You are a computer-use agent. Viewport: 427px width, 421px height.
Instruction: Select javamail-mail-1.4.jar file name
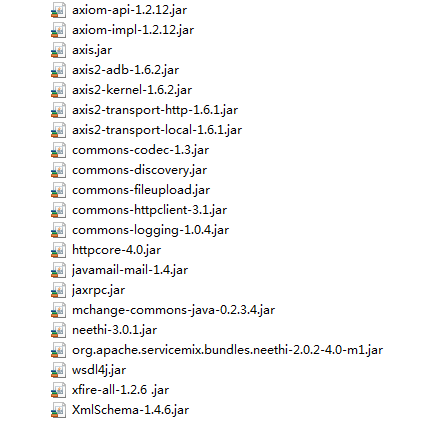coord(130,270)
